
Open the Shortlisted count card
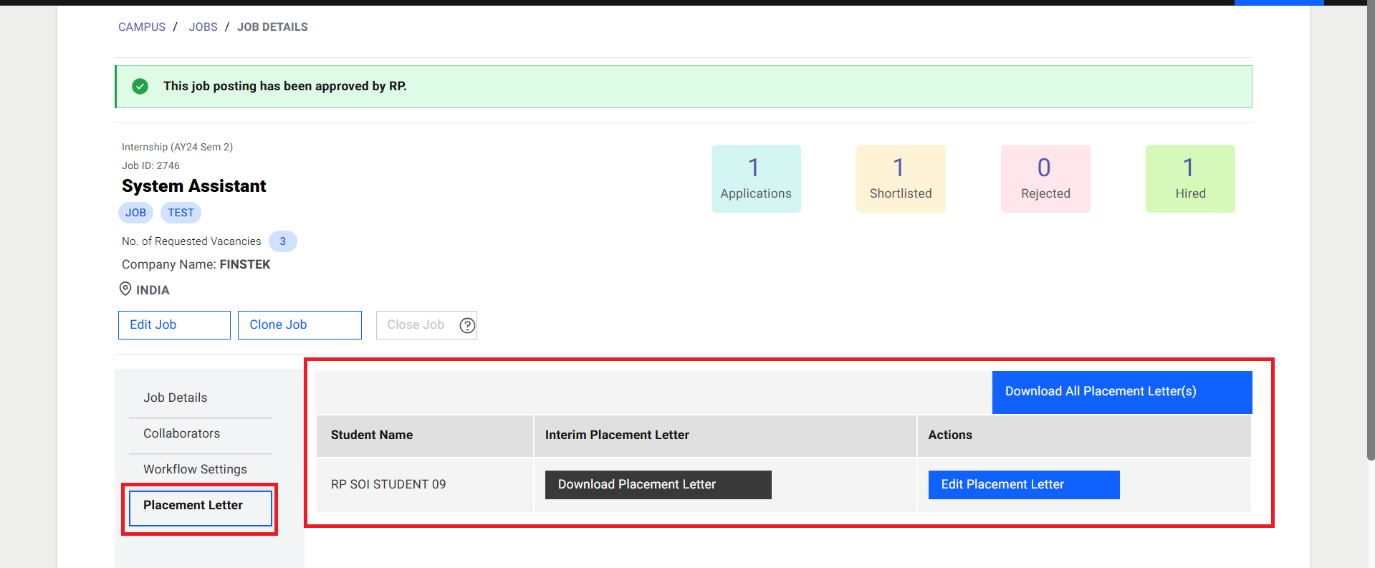click(x=900, y=179)
